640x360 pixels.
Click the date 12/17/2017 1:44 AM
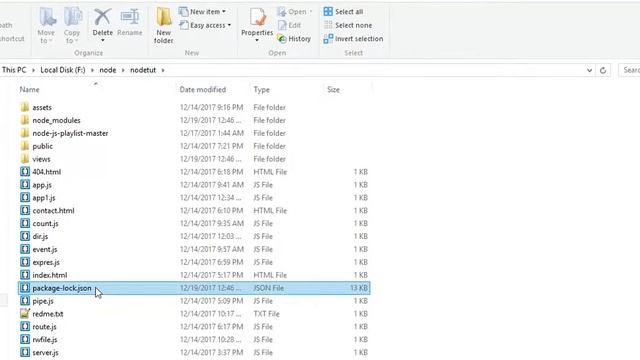point(212,133)
